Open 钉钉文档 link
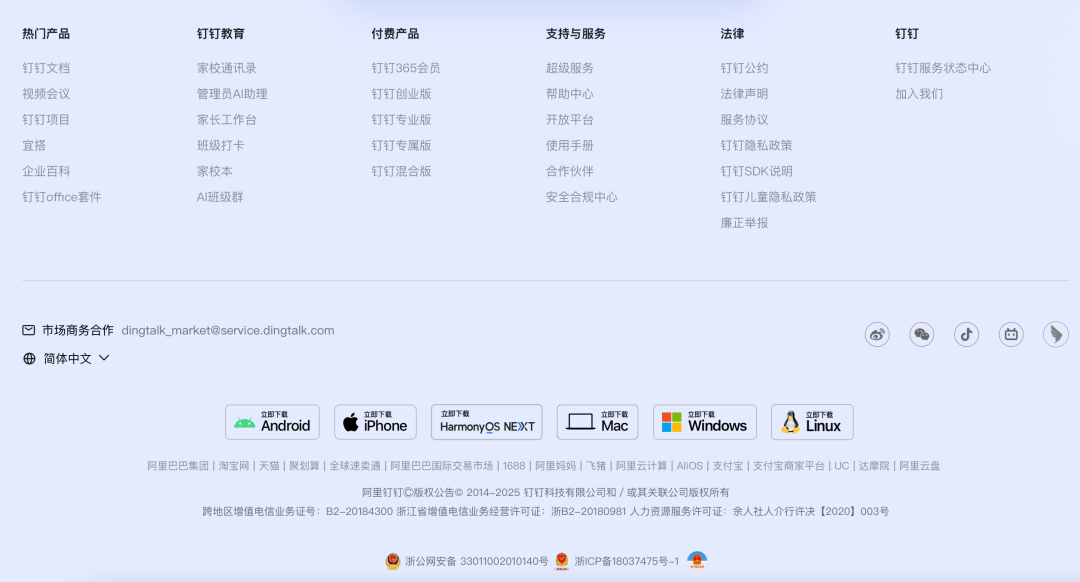This screenshot has height=582, width=1080. click(46, 68)
